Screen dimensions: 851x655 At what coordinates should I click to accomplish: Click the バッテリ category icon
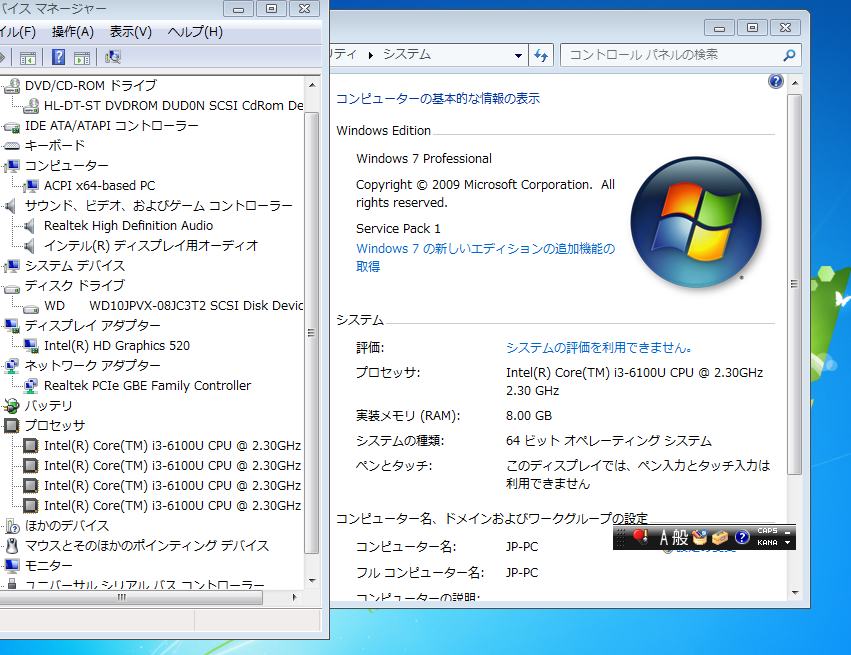click(12, 406)
